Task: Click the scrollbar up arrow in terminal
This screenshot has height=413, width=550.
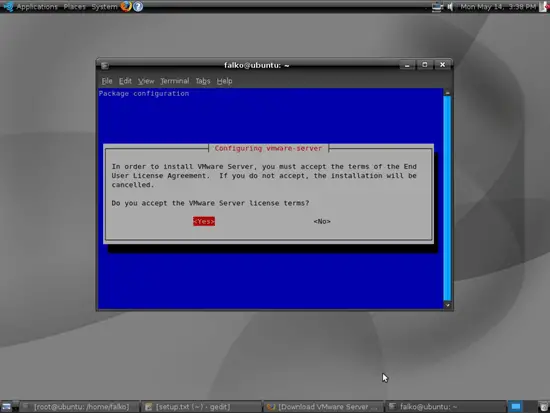Action: (x=447, y=93)
